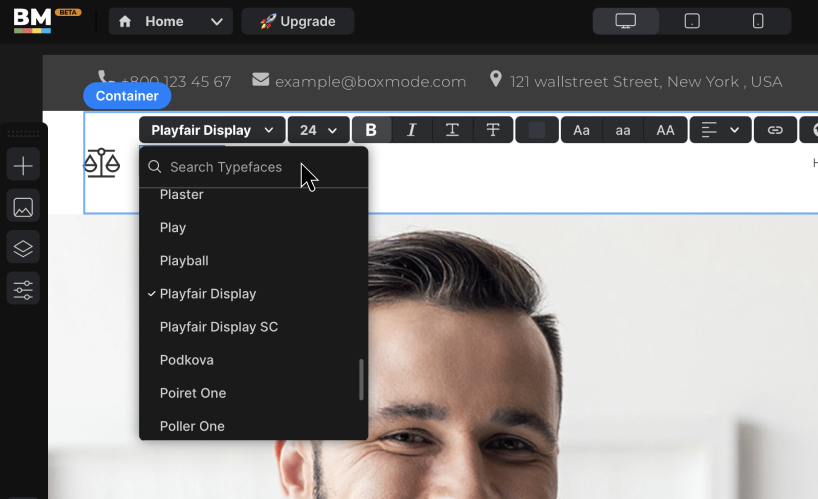Click the home icon in page selector

[125, 21]
